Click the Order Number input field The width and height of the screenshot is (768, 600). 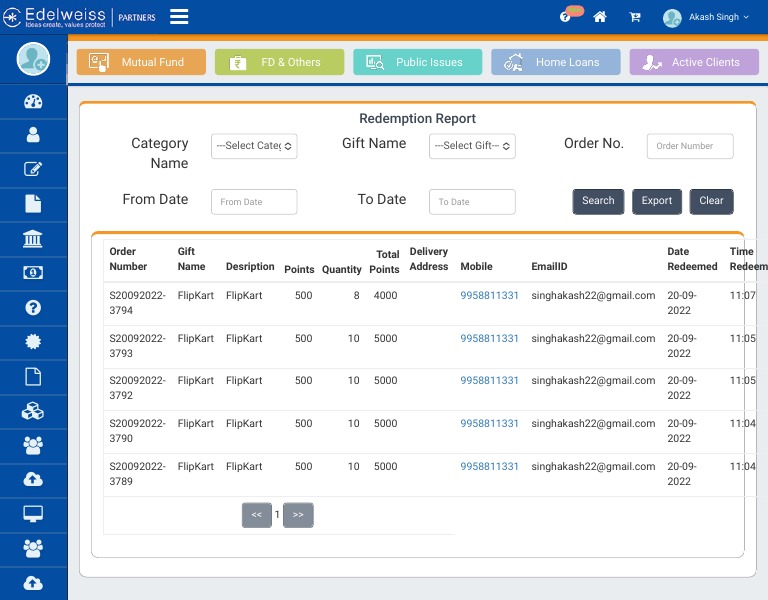pos(690,146)
